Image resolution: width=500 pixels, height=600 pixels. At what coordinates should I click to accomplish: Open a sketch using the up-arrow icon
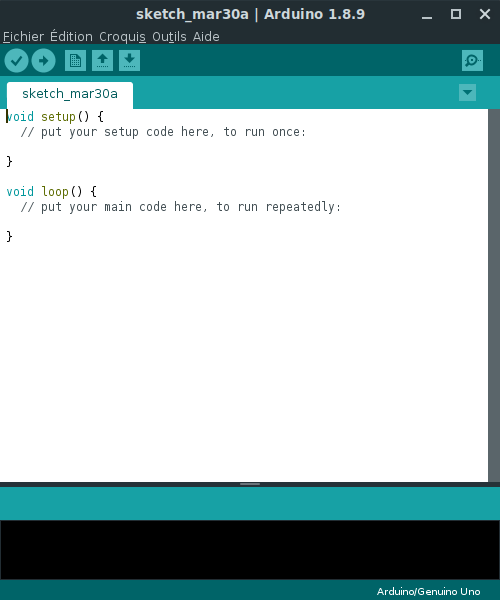click(x=102, y=60)
